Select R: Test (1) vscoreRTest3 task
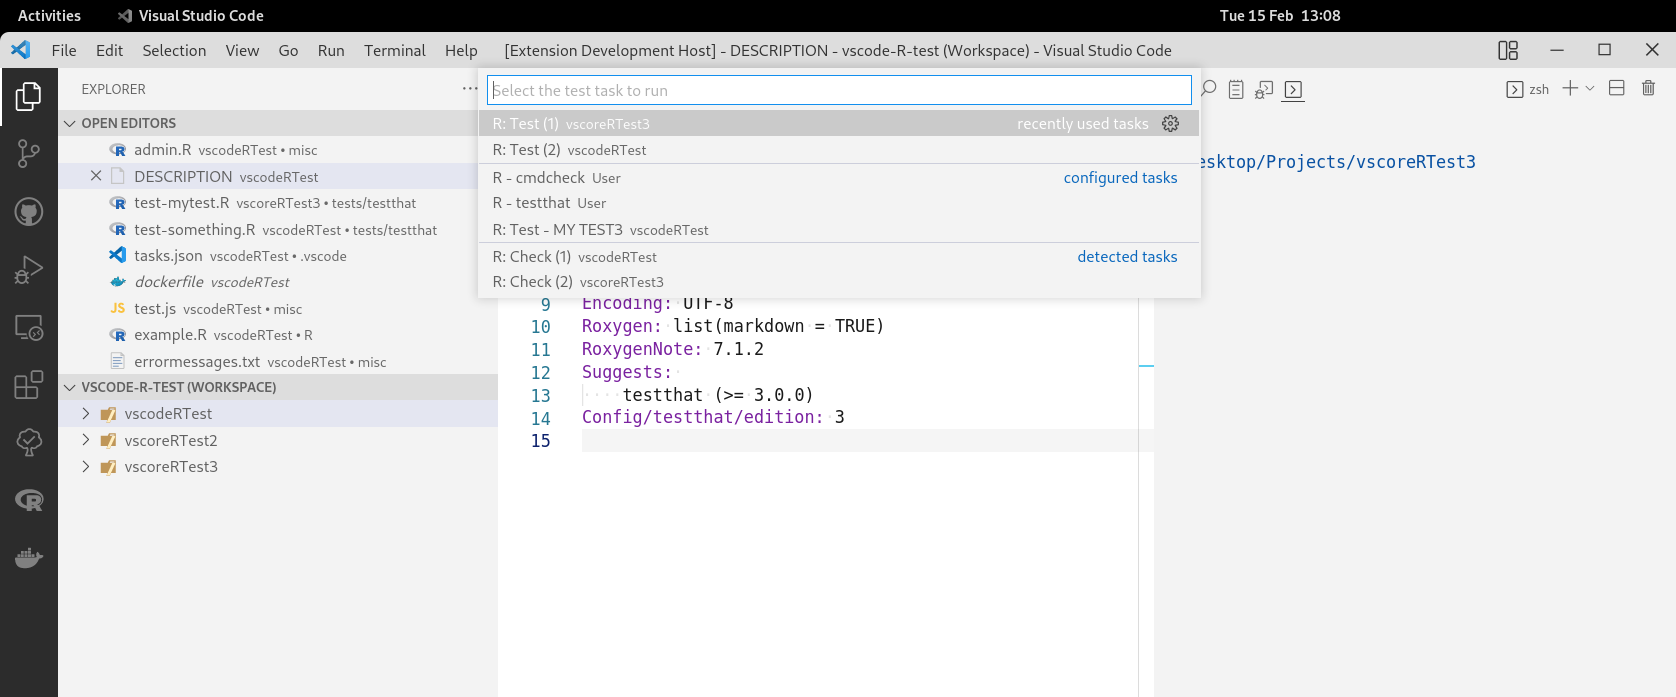Image resolution: width=1676 pixels, height=697 pixels. pos(839,123)
